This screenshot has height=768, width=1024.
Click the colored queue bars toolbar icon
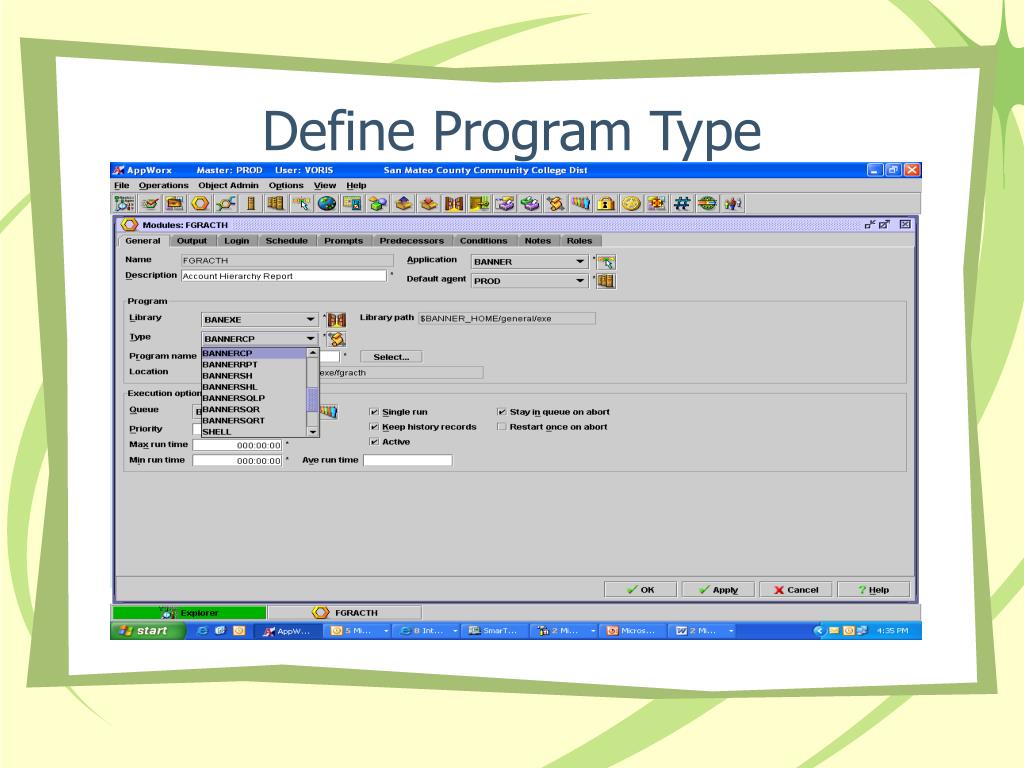click(x=581, y=204)
